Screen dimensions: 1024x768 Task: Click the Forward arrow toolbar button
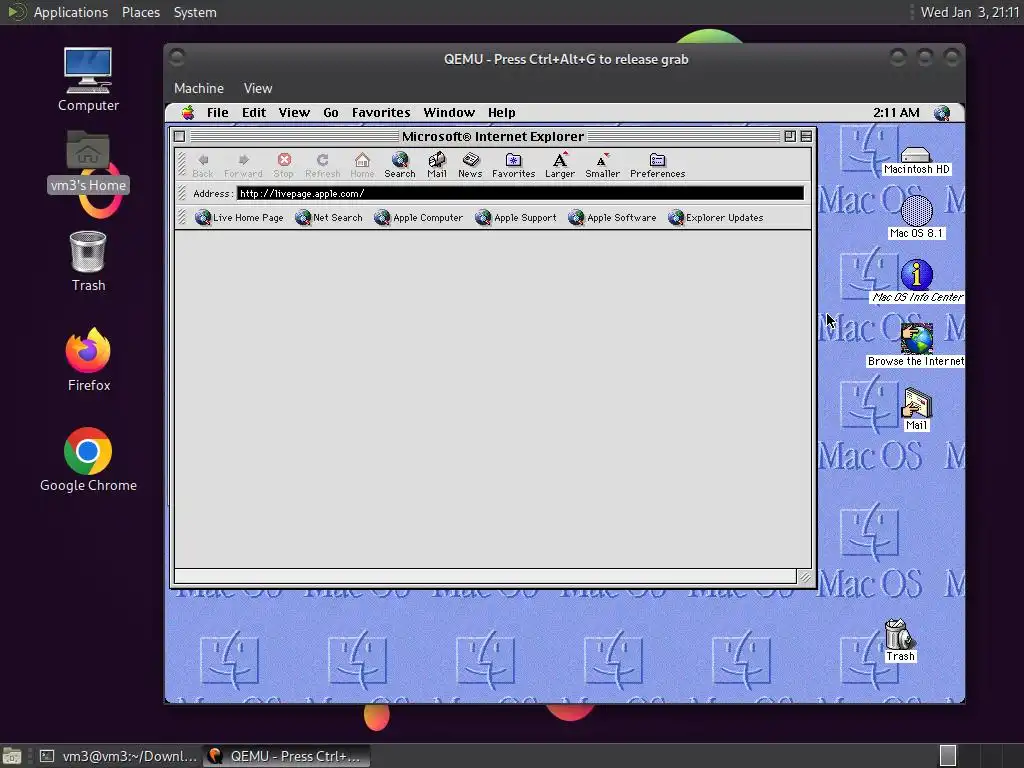[x=243, y=165]
